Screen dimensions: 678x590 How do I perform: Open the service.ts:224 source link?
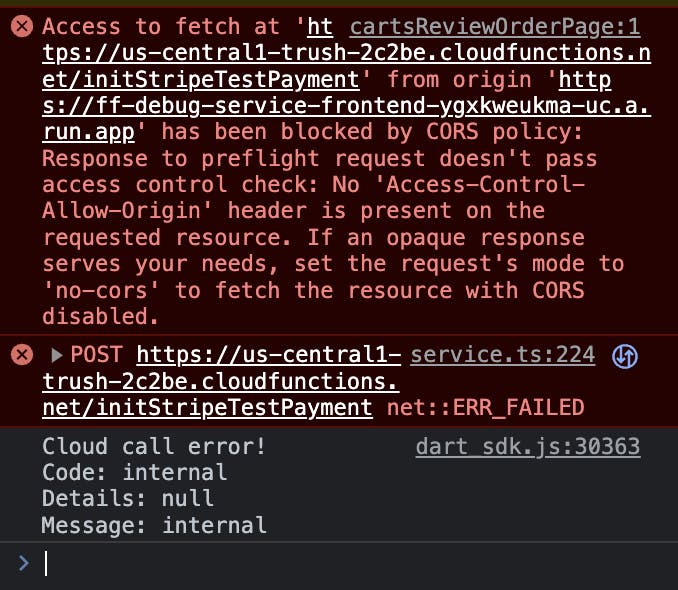pos(502,355)
